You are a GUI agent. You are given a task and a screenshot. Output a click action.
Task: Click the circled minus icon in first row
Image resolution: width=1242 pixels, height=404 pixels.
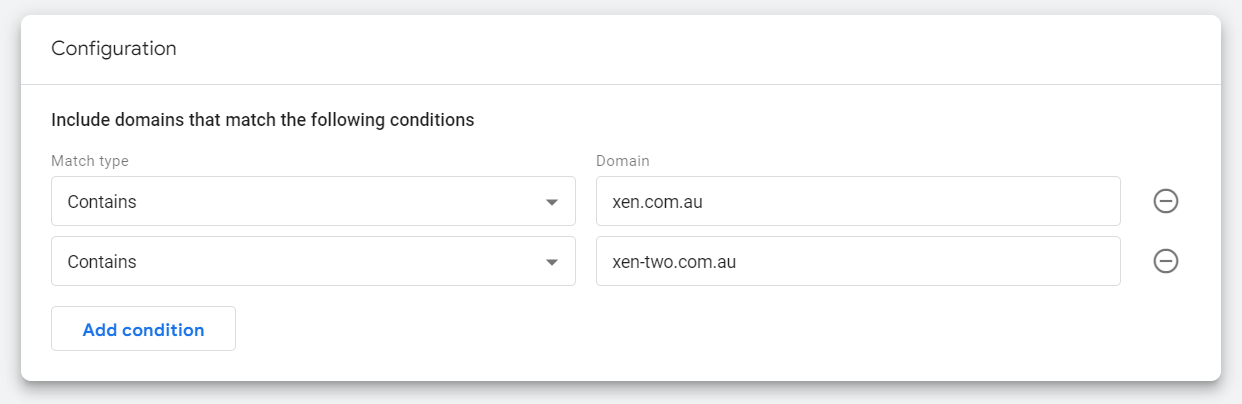(x=1165, y=201)
